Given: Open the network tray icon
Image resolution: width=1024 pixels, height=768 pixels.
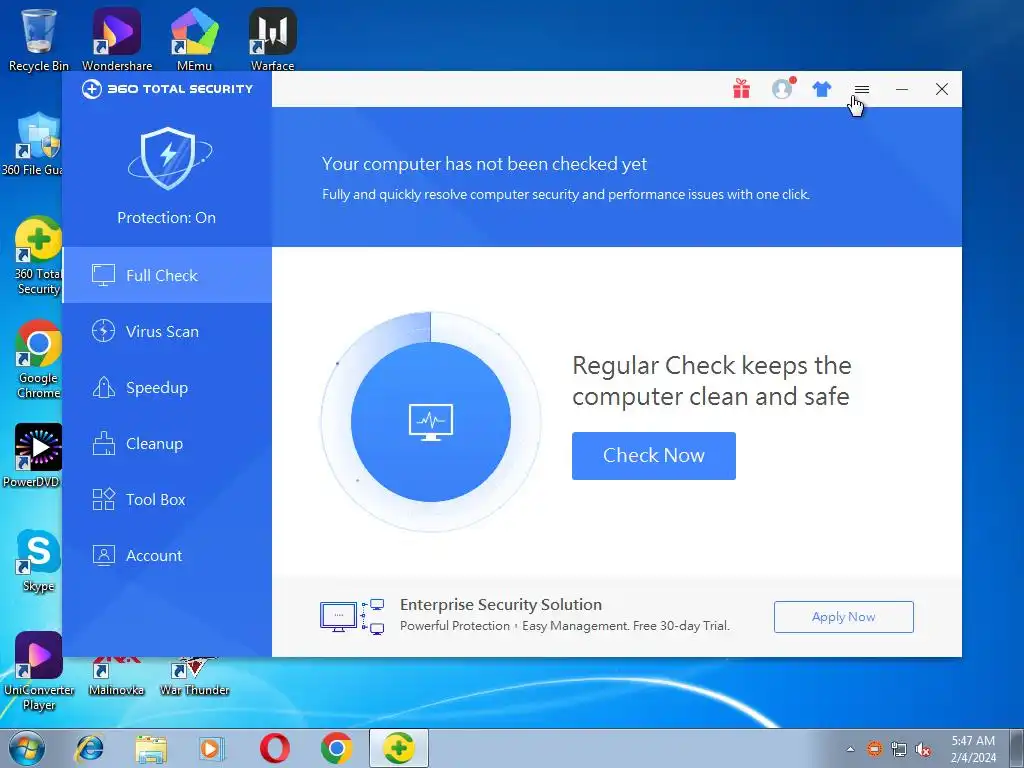Looking at the screenshot, I should click(899, 749).
